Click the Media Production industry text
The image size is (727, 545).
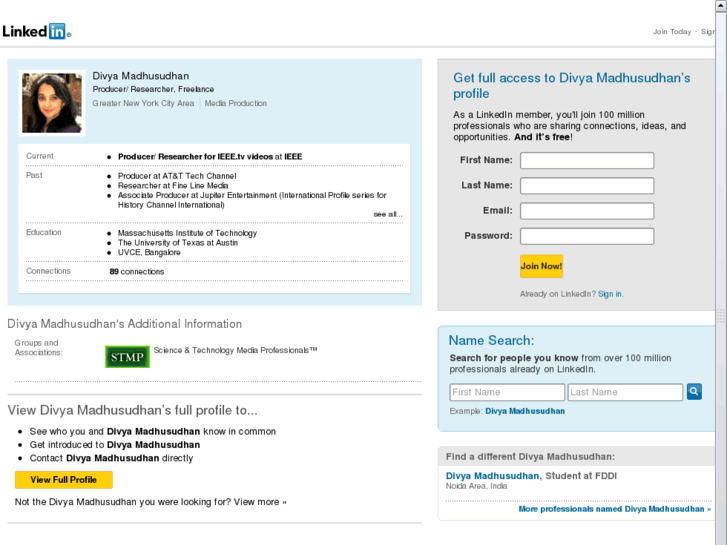236,103
